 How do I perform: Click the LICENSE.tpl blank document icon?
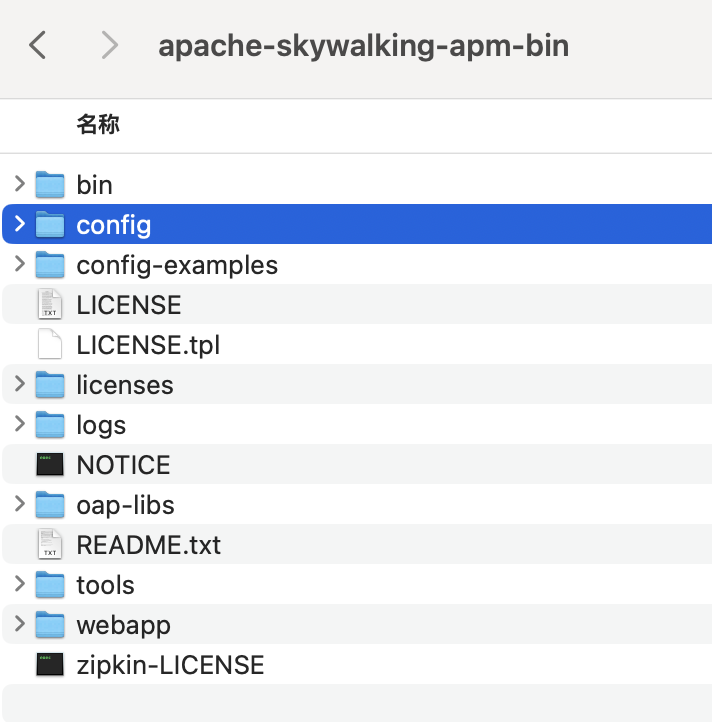click(x=50, y=344)
